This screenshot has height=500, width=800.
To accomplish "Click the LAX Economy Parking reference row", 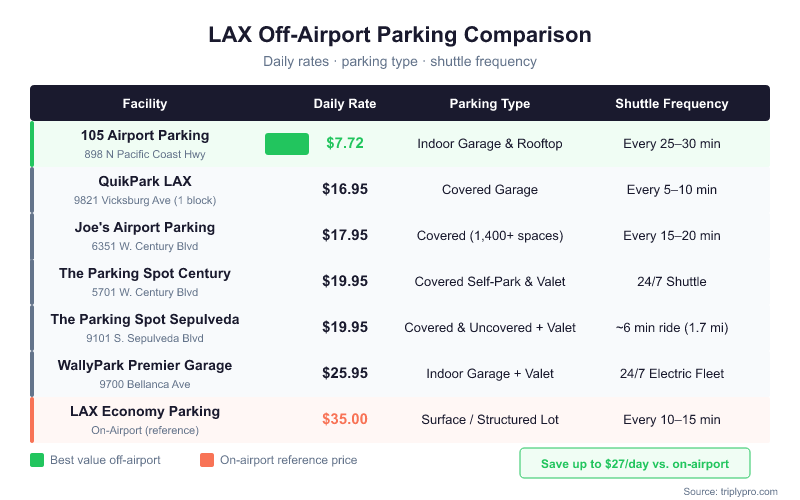I will coord(145,412).
